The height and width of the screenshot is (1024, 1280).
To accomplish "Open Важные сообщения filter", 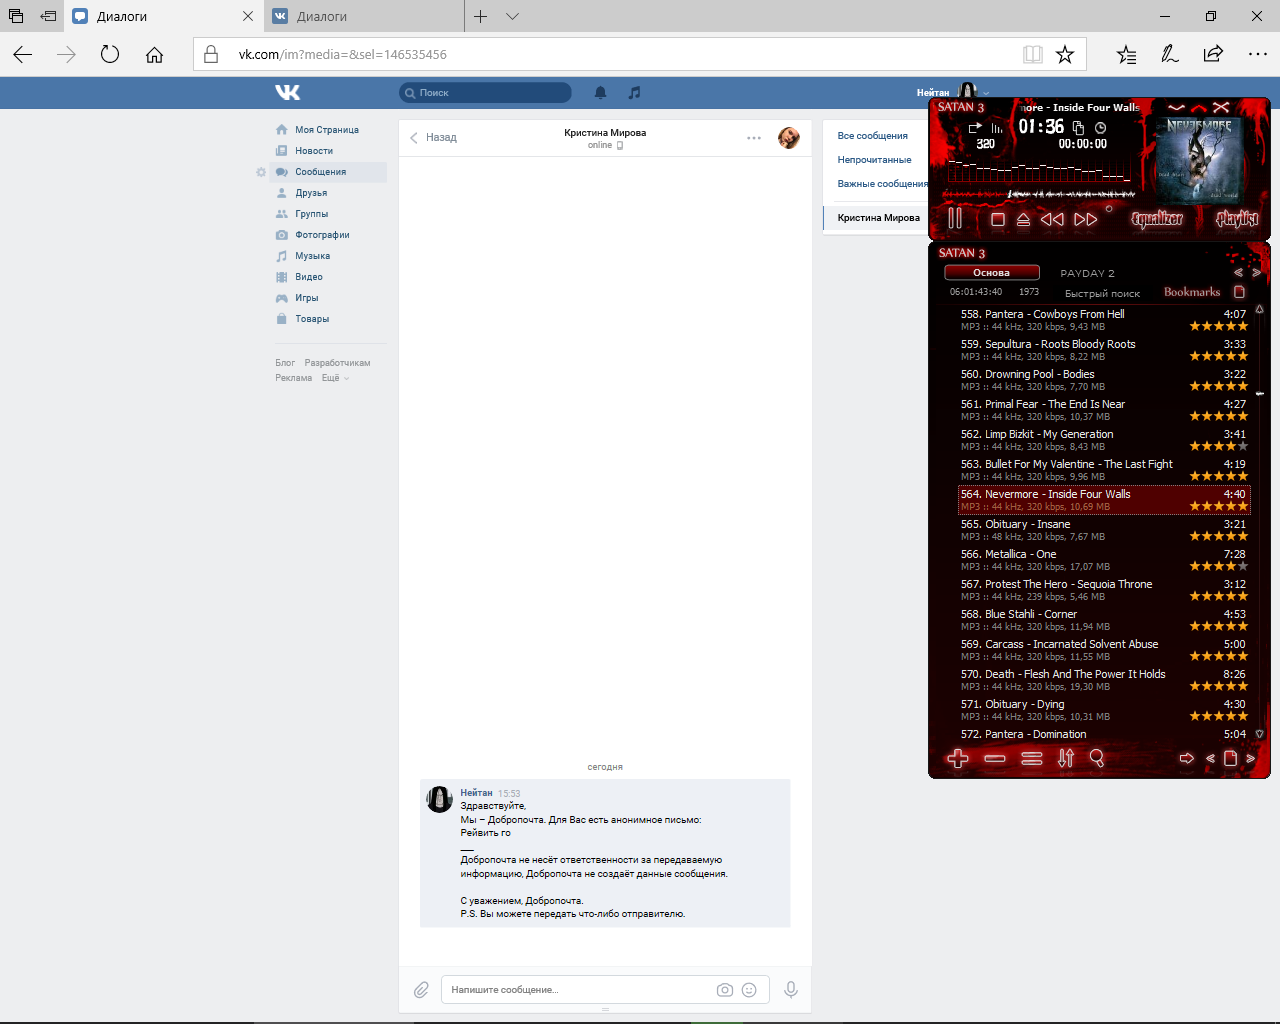I will tap(883, 184).
